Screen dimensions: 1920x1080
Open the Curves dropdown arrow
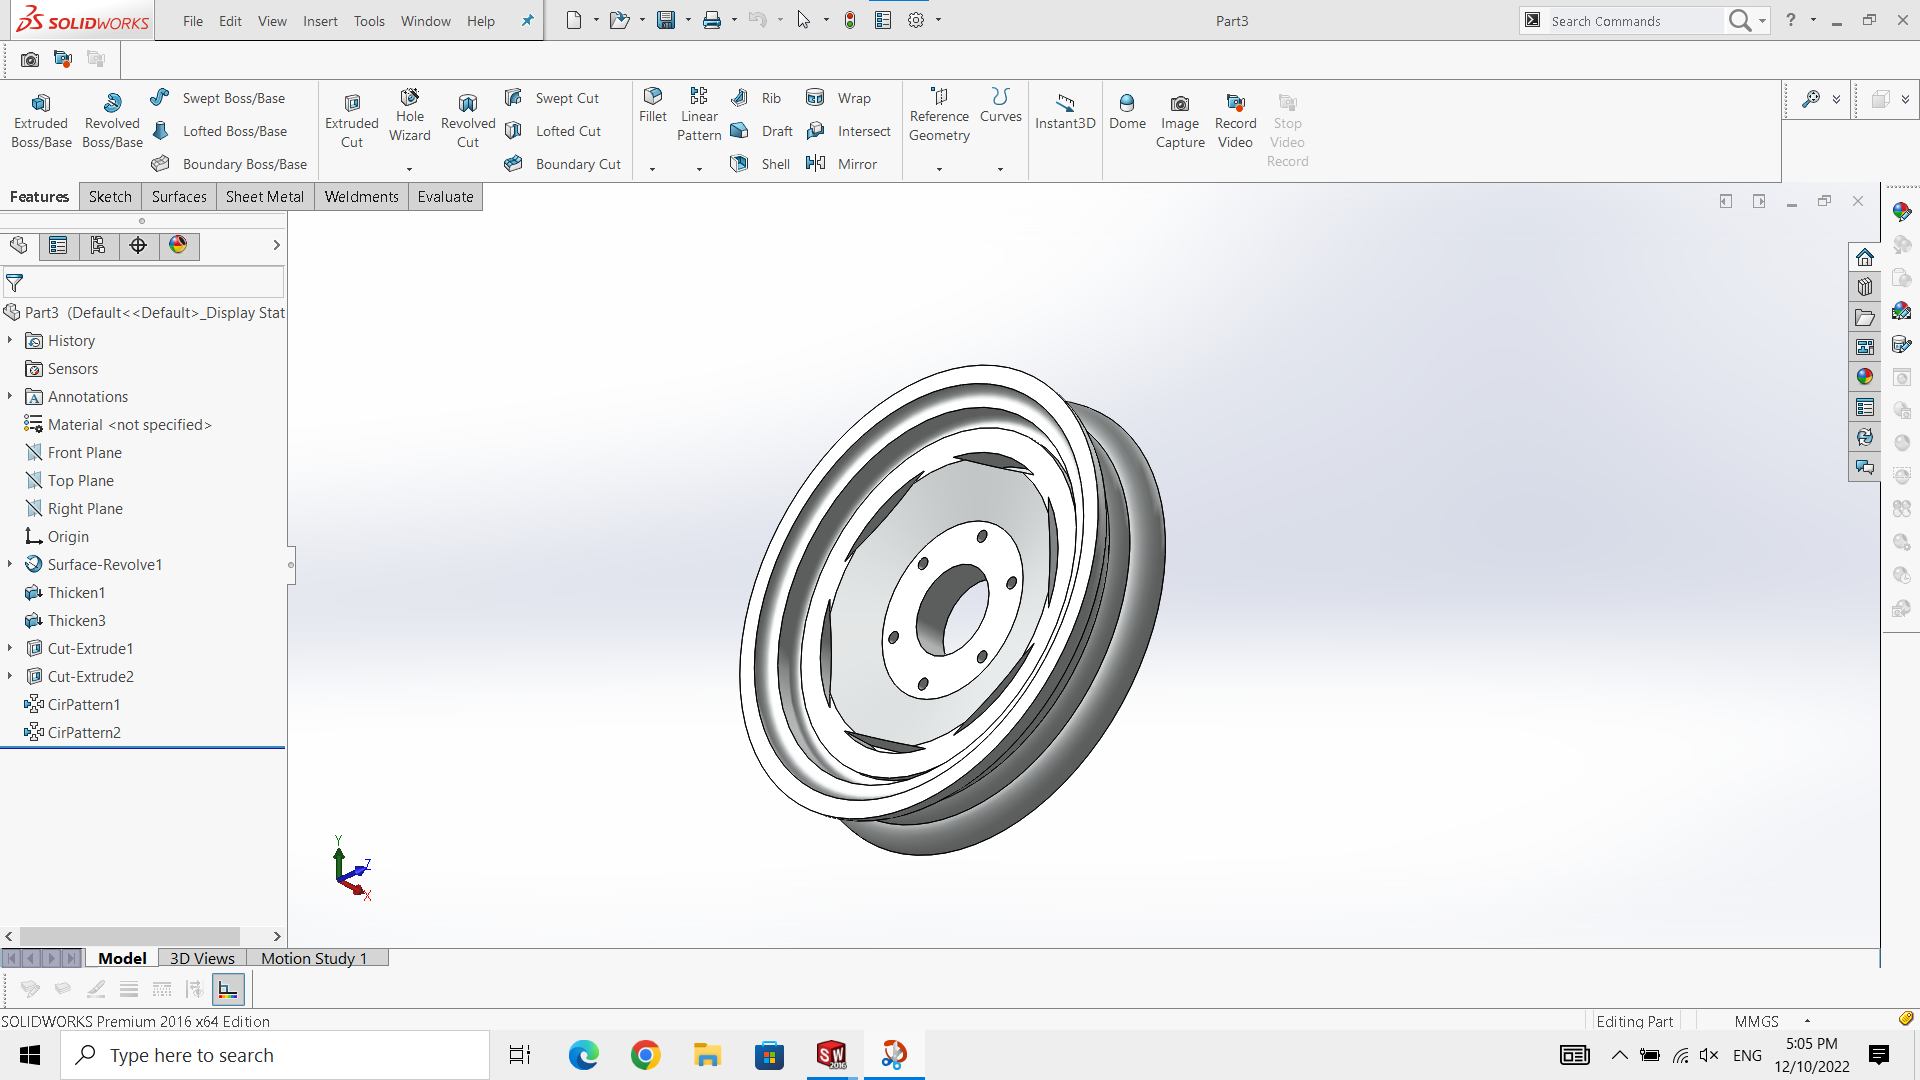(x=1000, y=169)
